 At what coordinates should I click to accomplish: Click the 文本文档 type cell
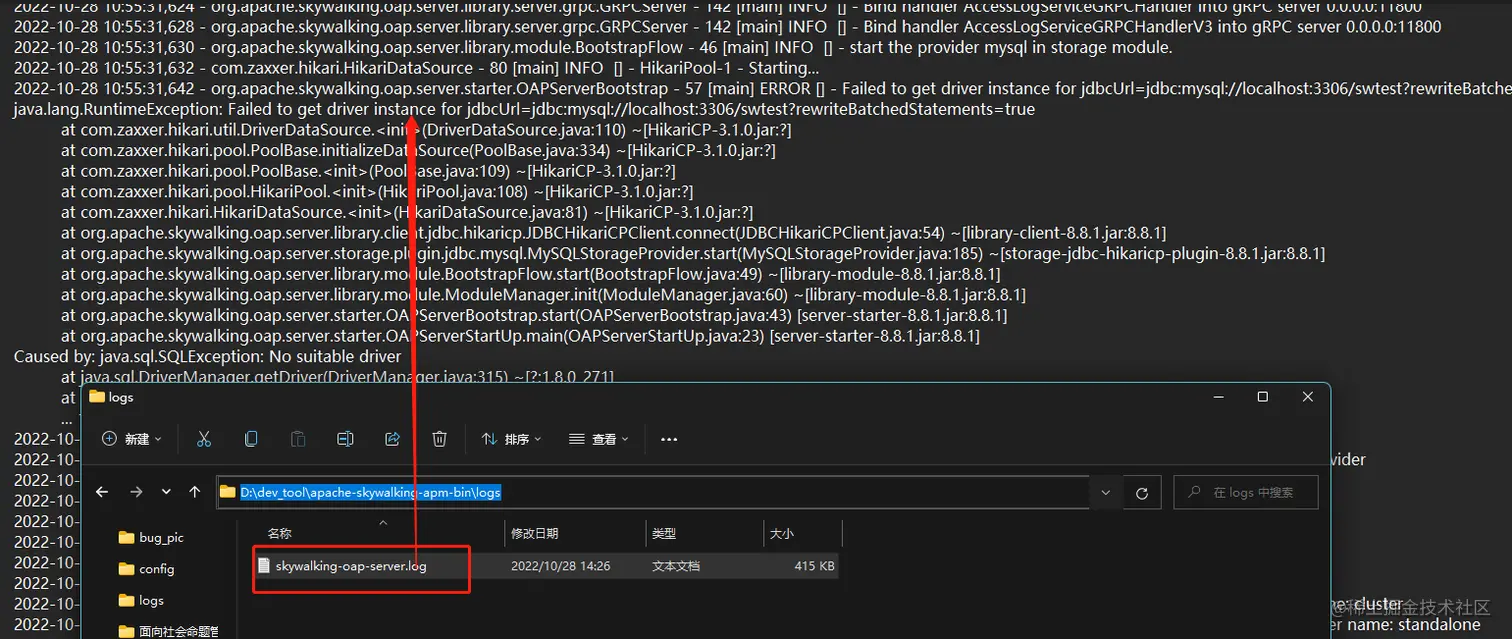click(x=676, y=566)
